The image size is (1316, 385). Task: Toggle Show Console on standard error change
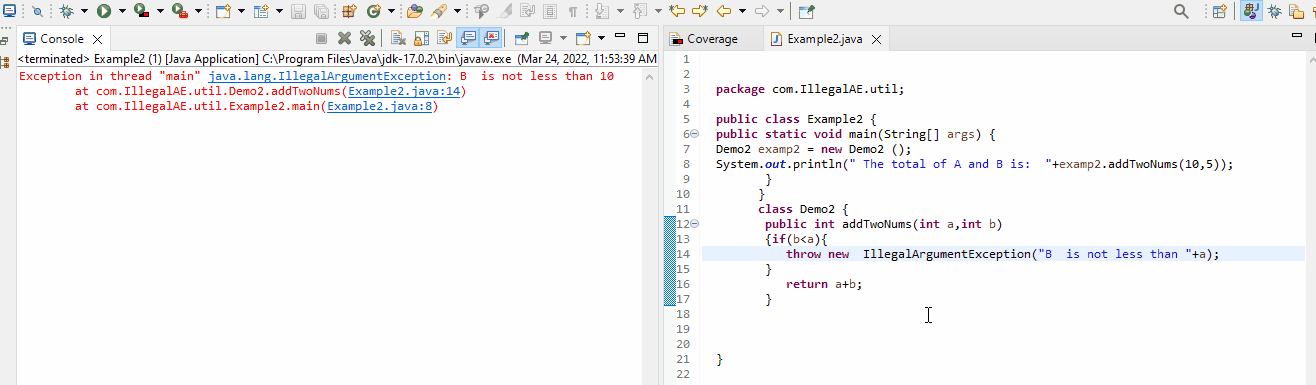(490, 39)
